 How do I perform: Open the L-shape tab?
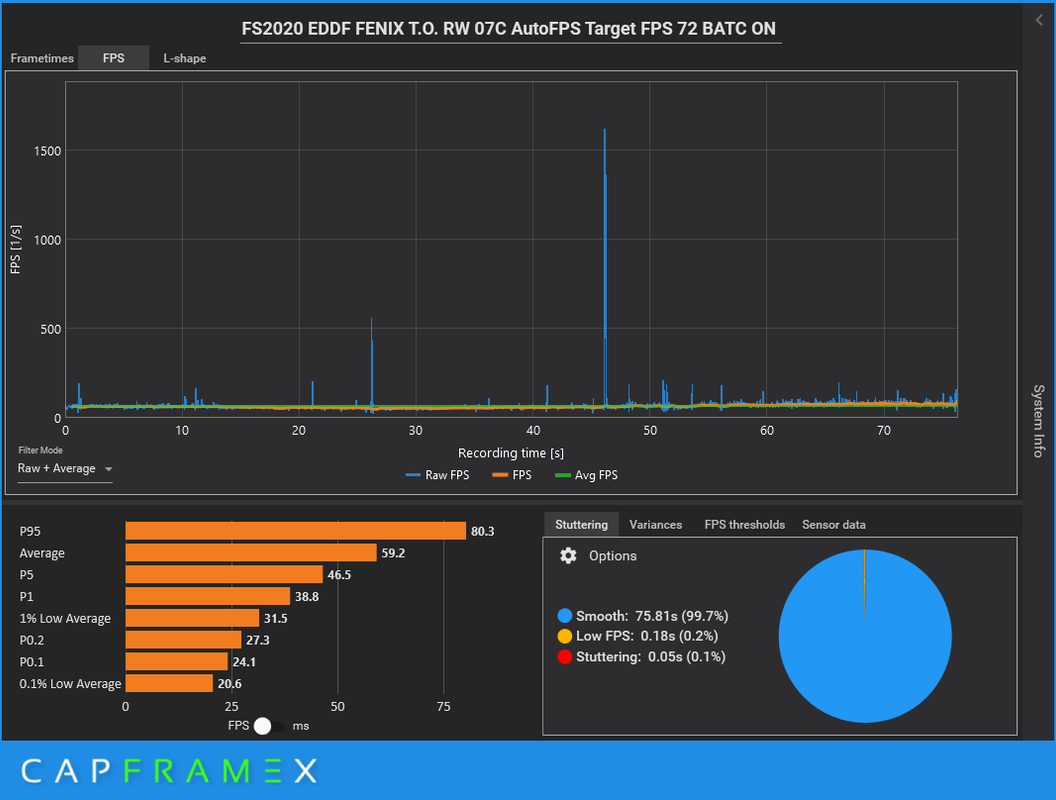[185, 58]
